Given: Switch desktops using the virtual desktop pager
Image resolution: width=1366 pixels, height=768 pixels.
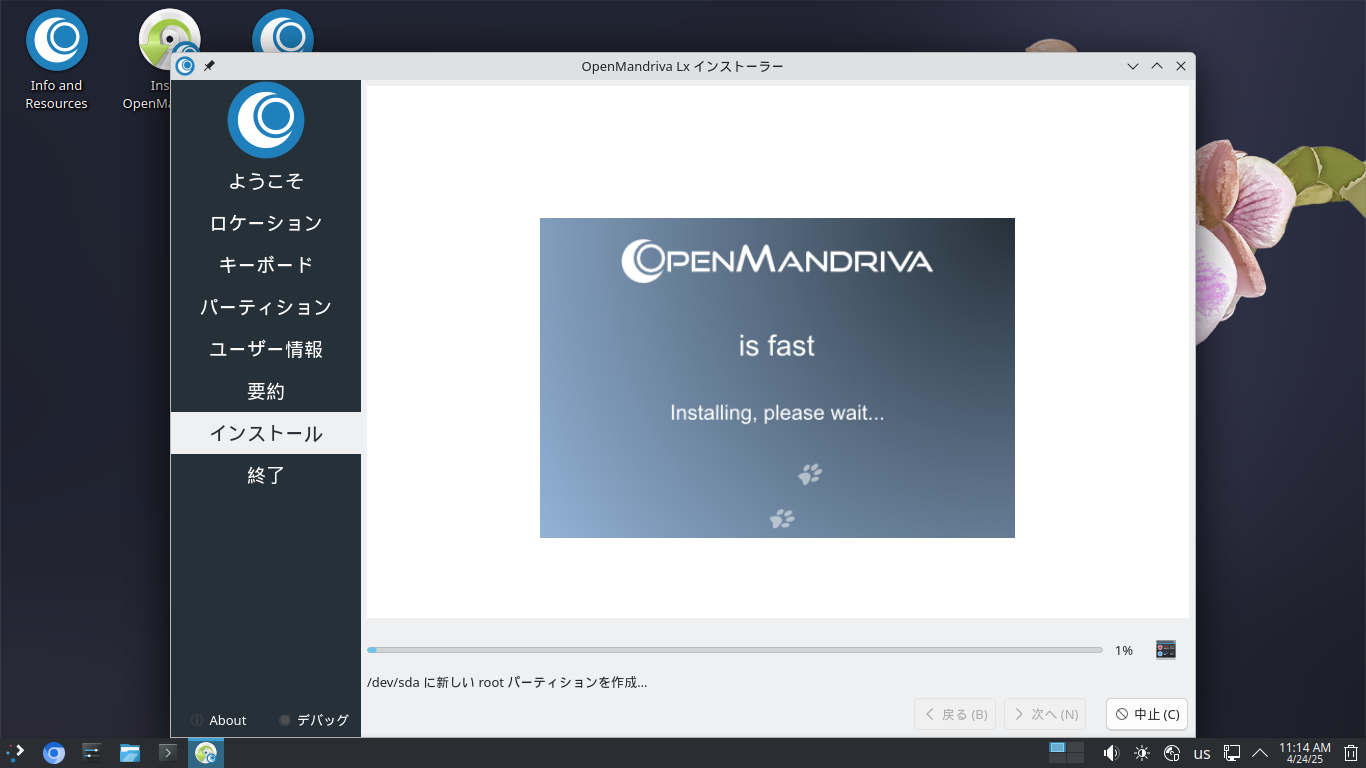Looking at the screenshot, I should 1066,752.
